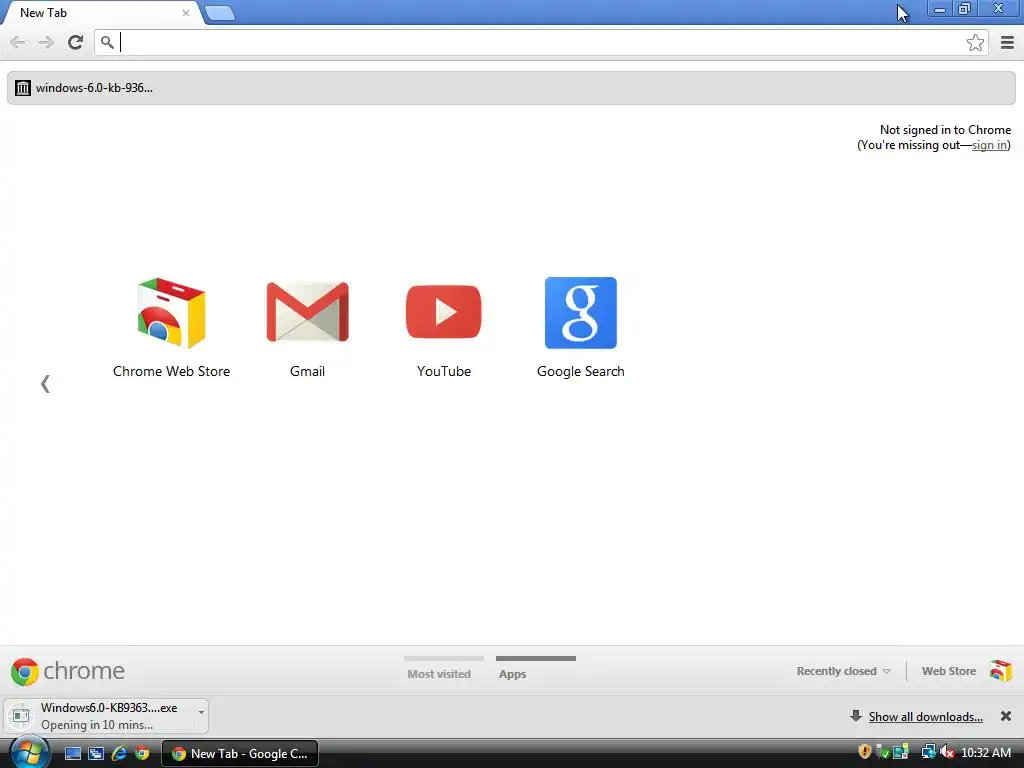
Task: Click Show Desktop in quick launch
Action: (x=73, y=753)
